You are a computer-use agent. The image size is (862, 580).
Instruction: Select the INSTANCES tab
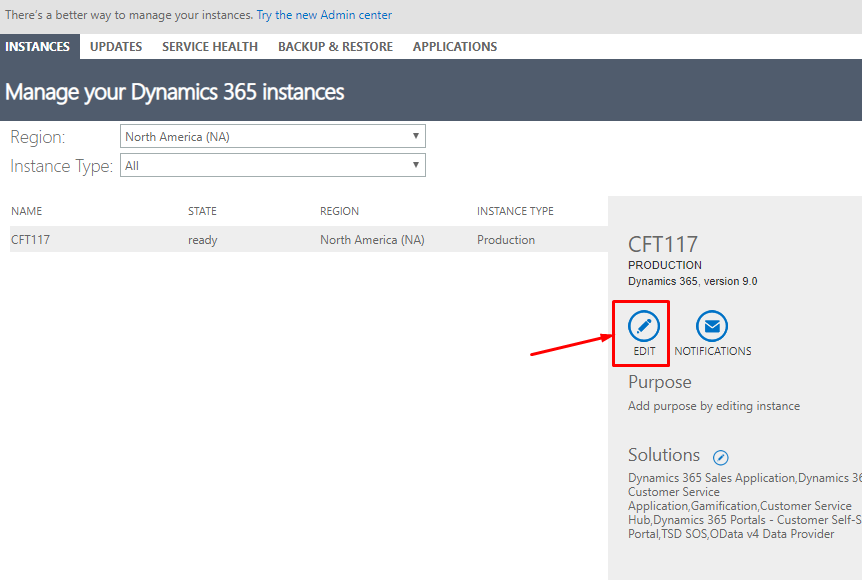[x=39, y=46]
